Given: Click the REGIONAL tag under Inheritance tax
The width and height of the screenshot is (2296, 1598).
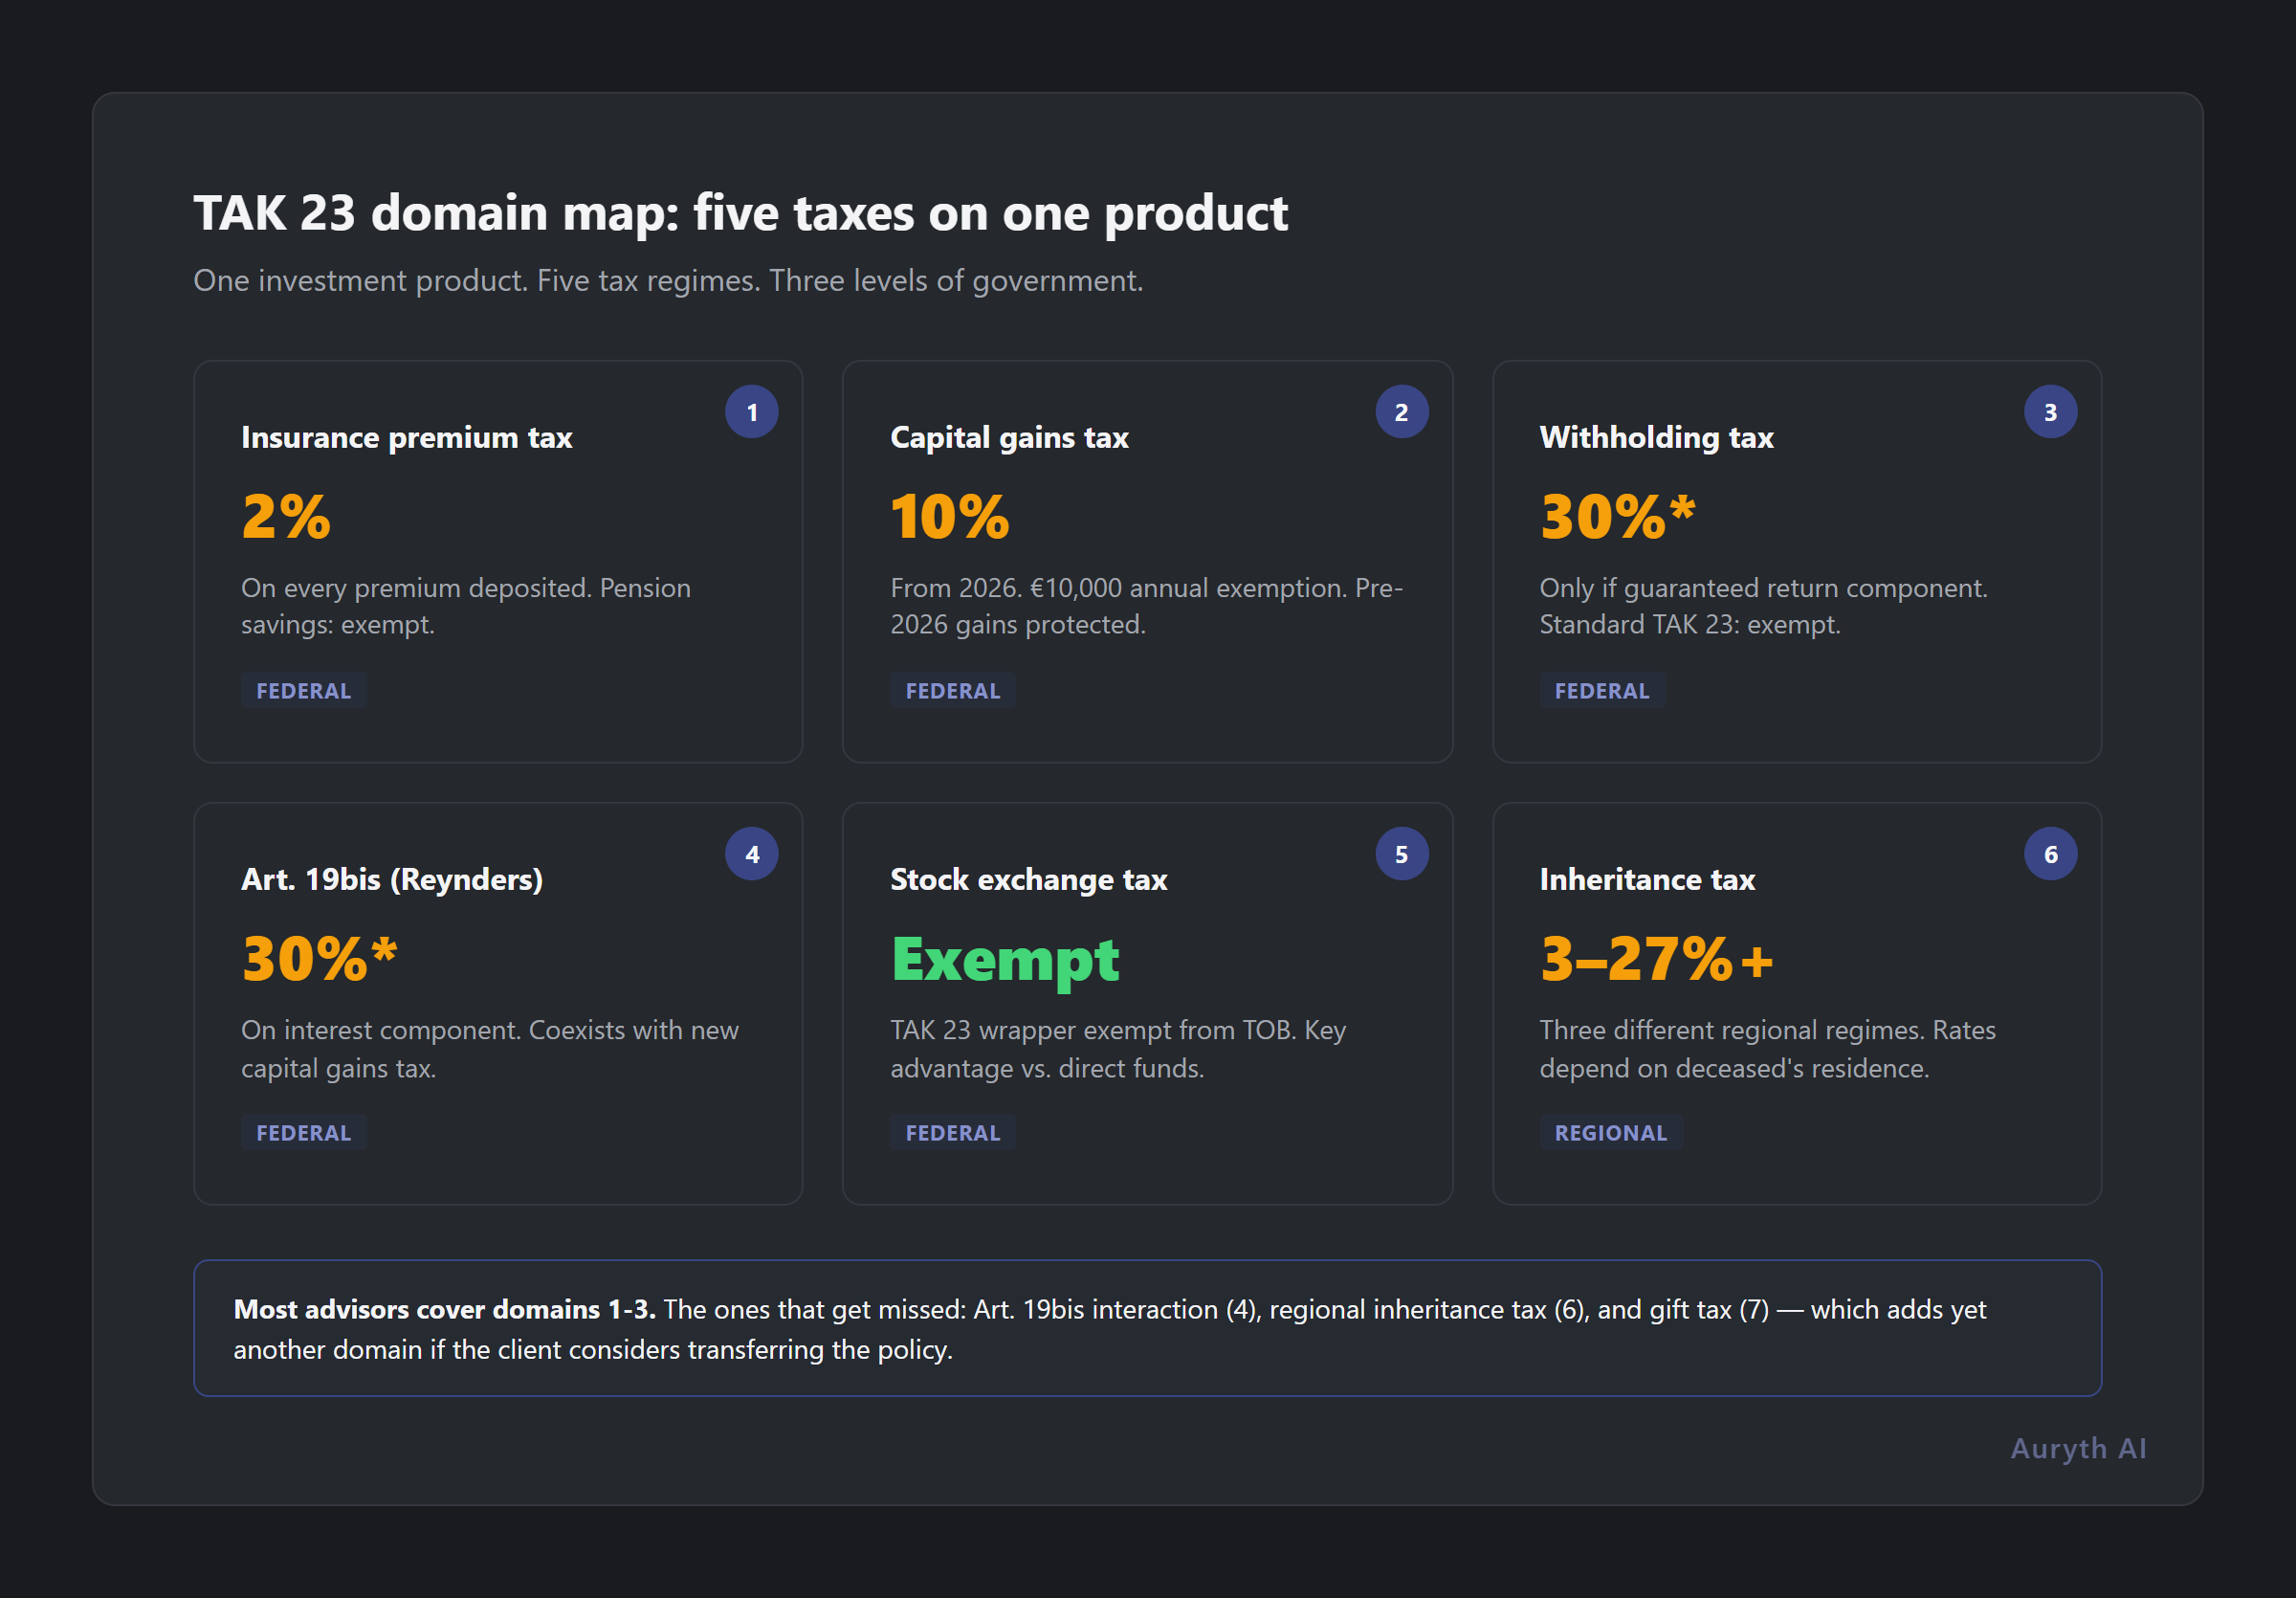Looking at the screenshot, I should pos(1610,1132).
